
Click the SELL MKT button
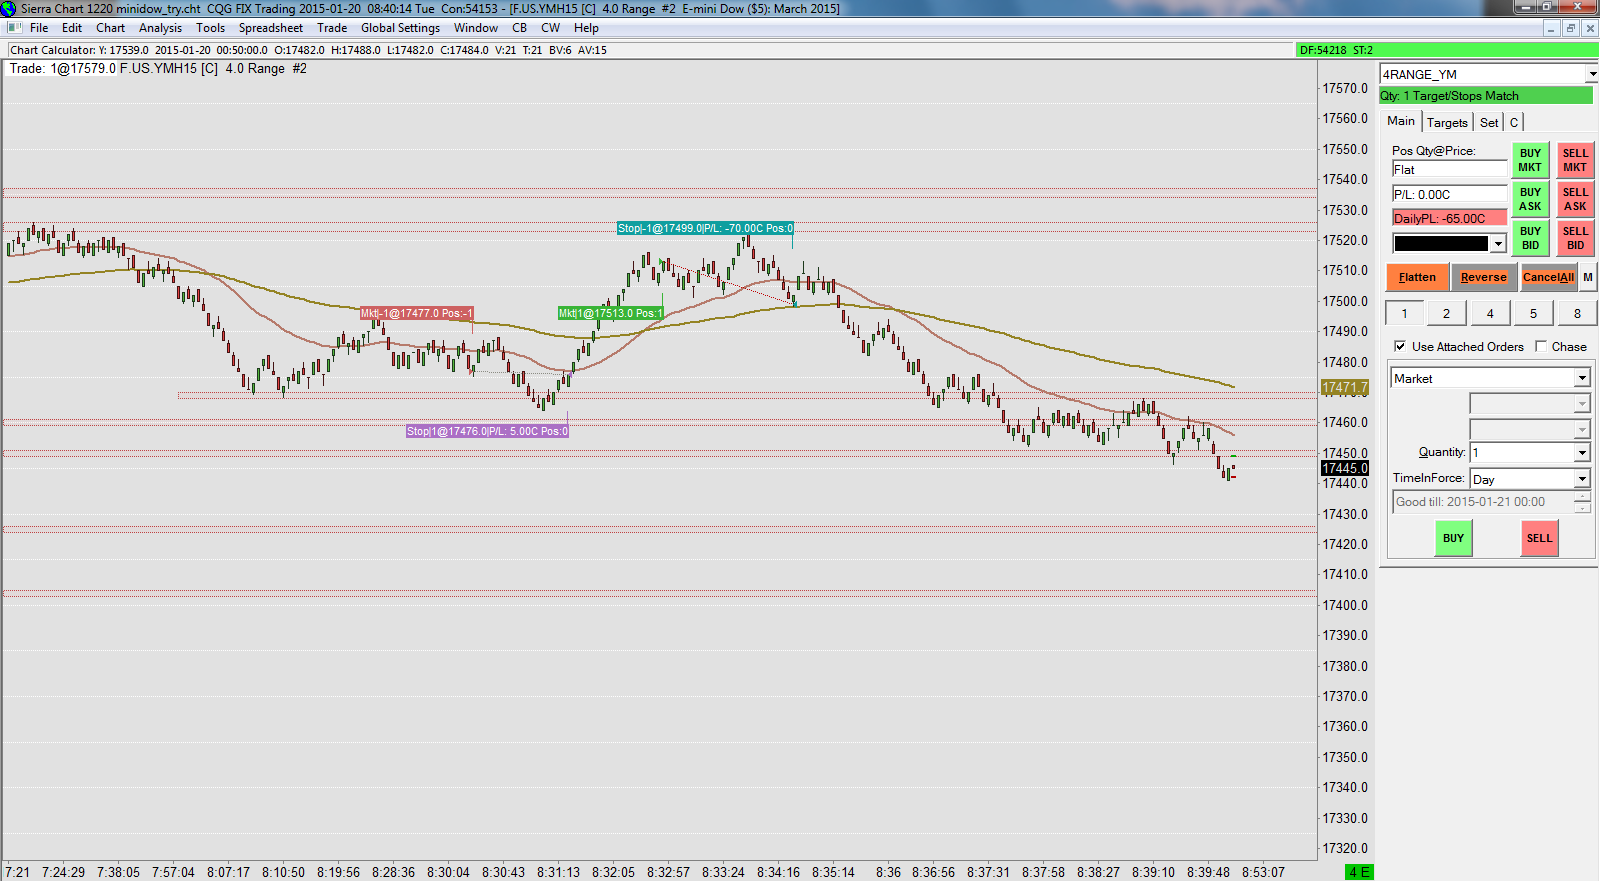click(1575, 160)
